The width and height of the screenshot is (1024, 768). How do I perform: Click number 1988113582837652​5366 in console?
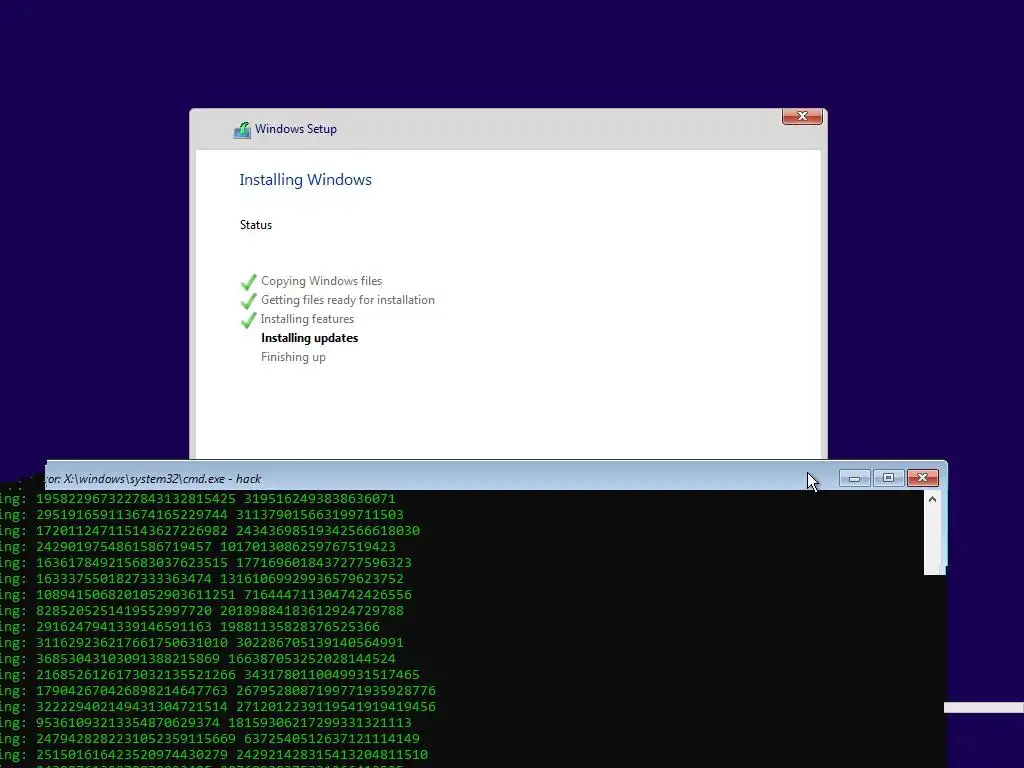point(300,627)
